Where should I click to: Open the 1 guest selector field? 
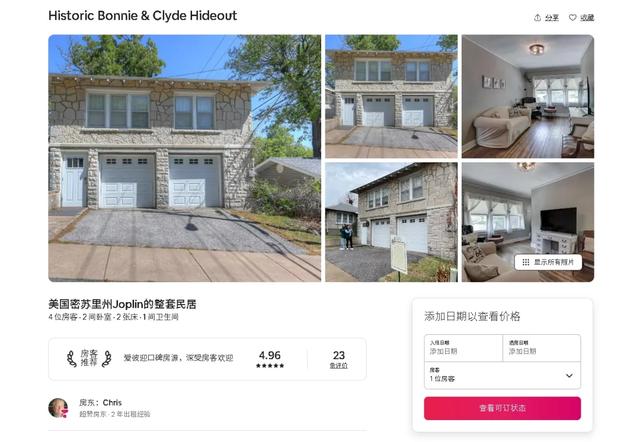coord(502,375)
